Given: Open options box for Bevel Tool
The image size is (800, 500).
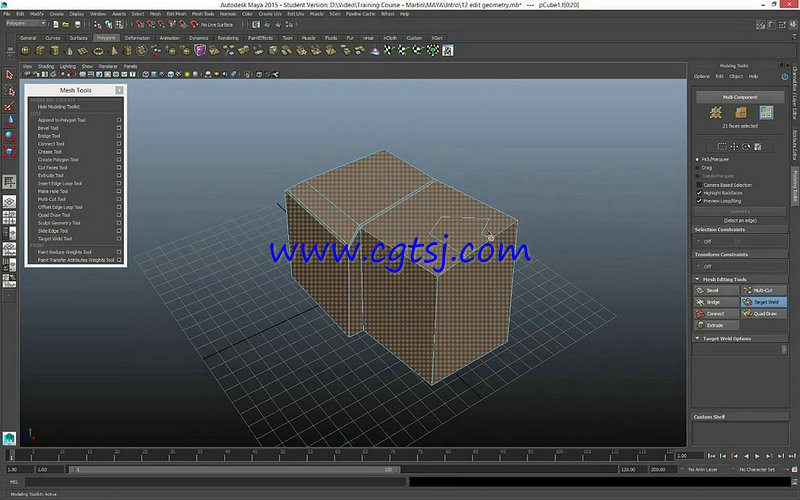Looking at the screenshot, I should [119, 128].
